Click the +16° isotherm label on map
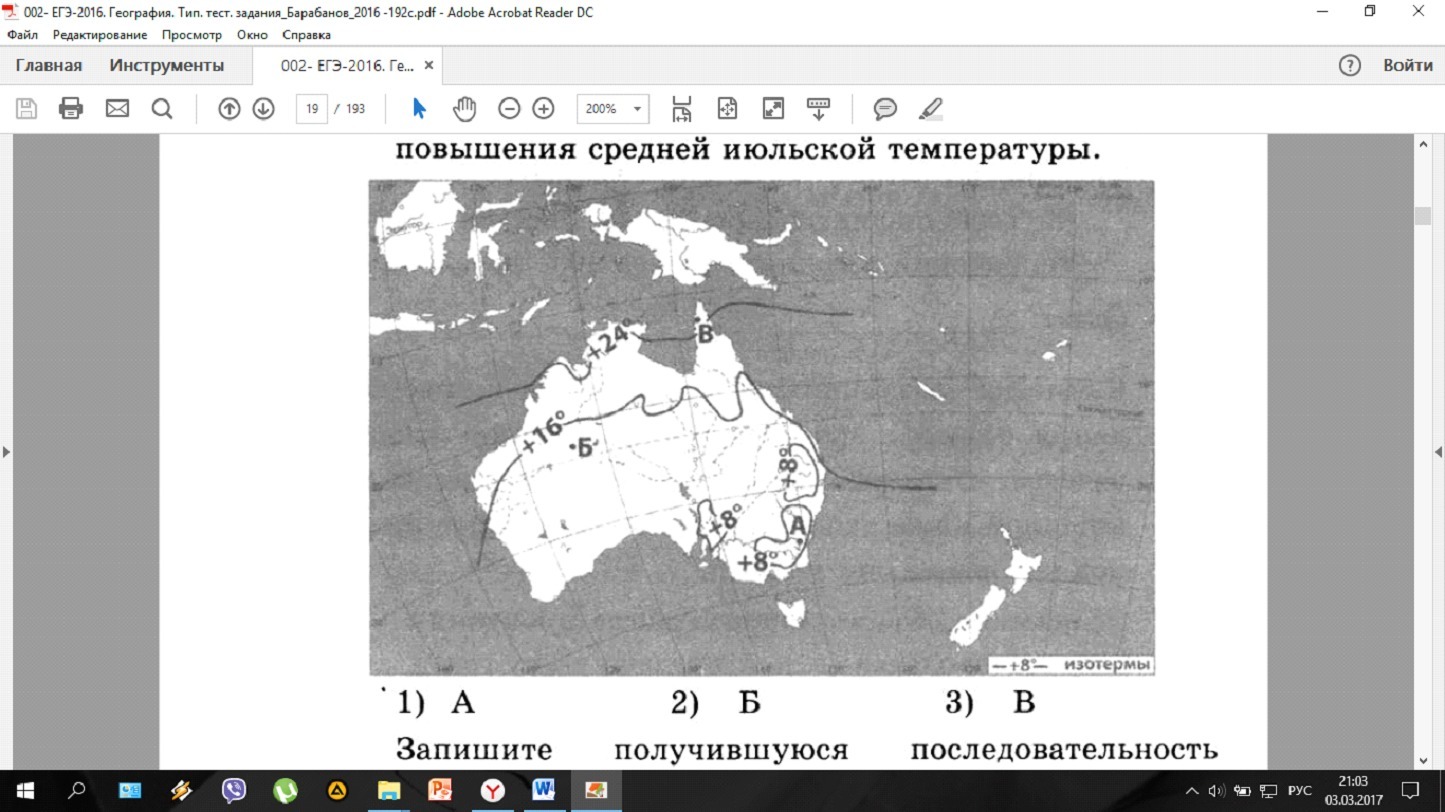 (544, 433)
